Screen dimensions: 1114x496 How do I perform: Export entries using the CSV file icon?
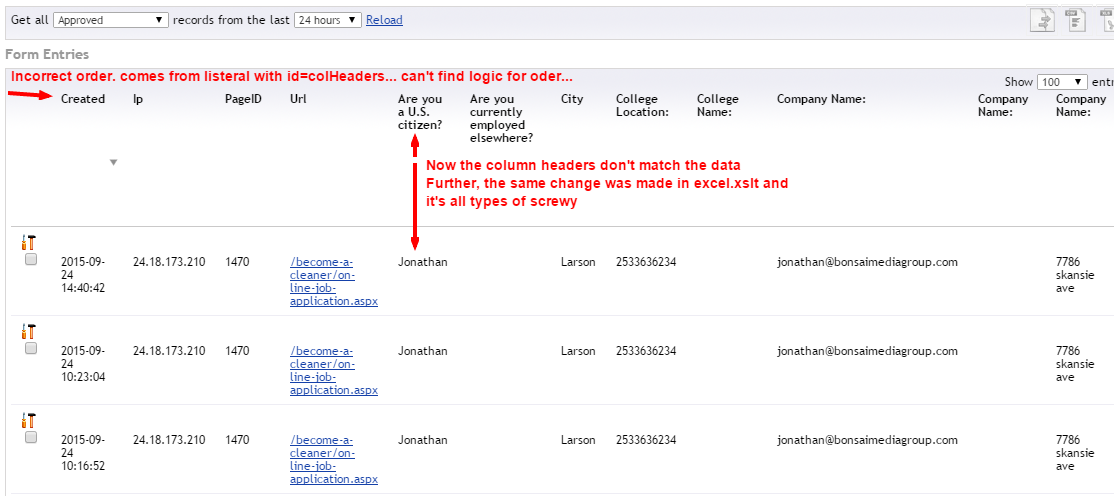(x=1078, y=20)
